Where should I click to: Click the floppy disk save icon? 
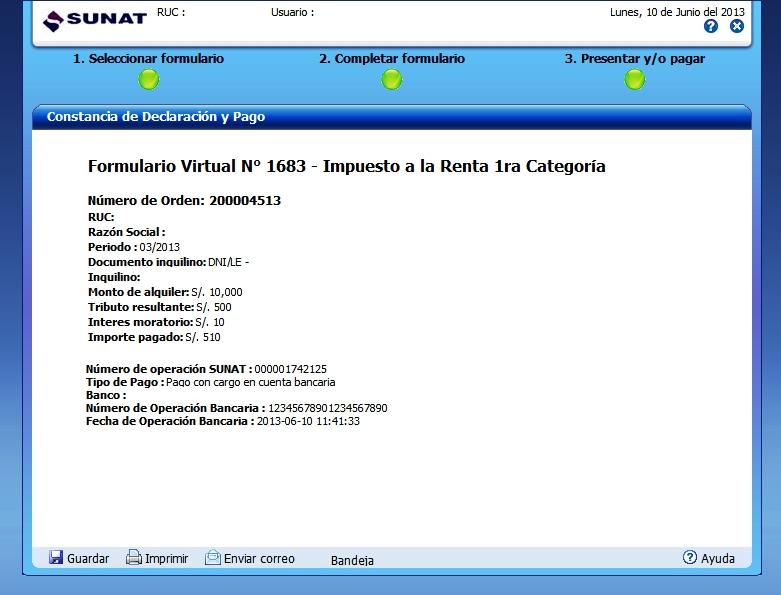(x=56, y=557)
